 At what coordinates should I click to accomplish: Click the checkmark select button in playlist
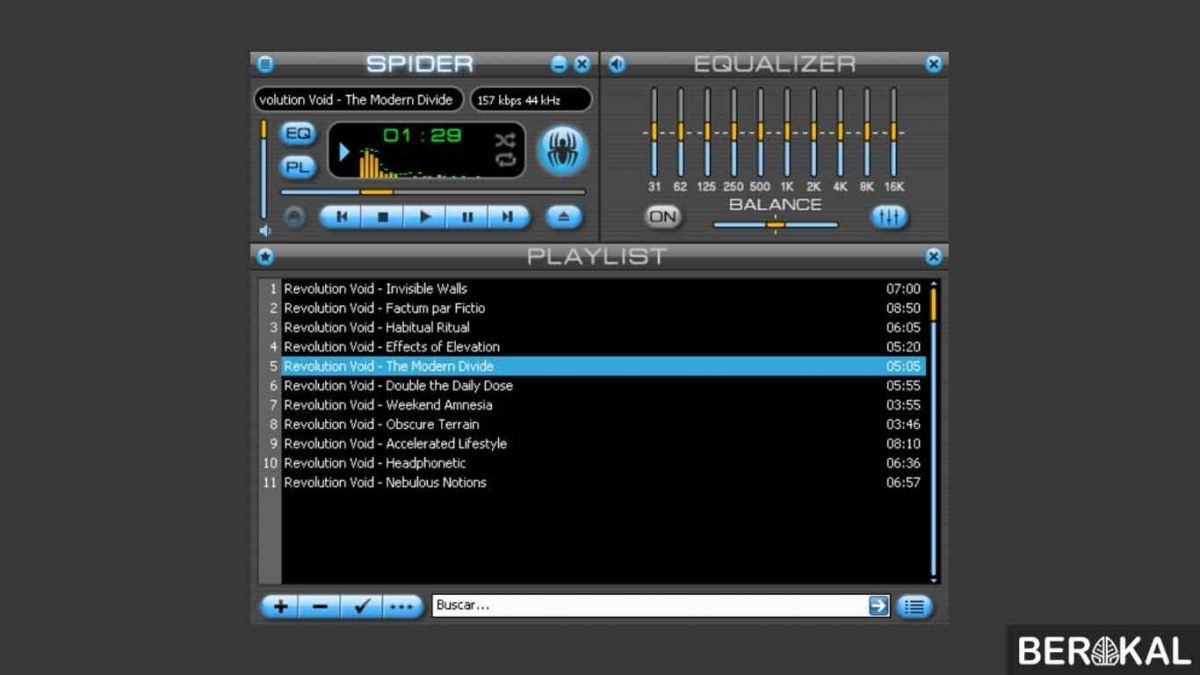(361, 606)
